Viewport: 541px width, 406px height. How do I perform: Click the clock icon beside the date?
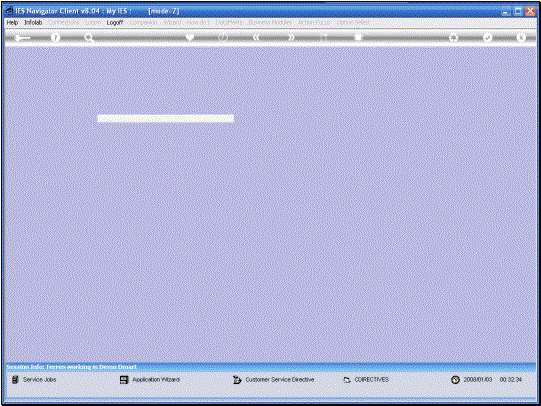[x=455, y=379]
